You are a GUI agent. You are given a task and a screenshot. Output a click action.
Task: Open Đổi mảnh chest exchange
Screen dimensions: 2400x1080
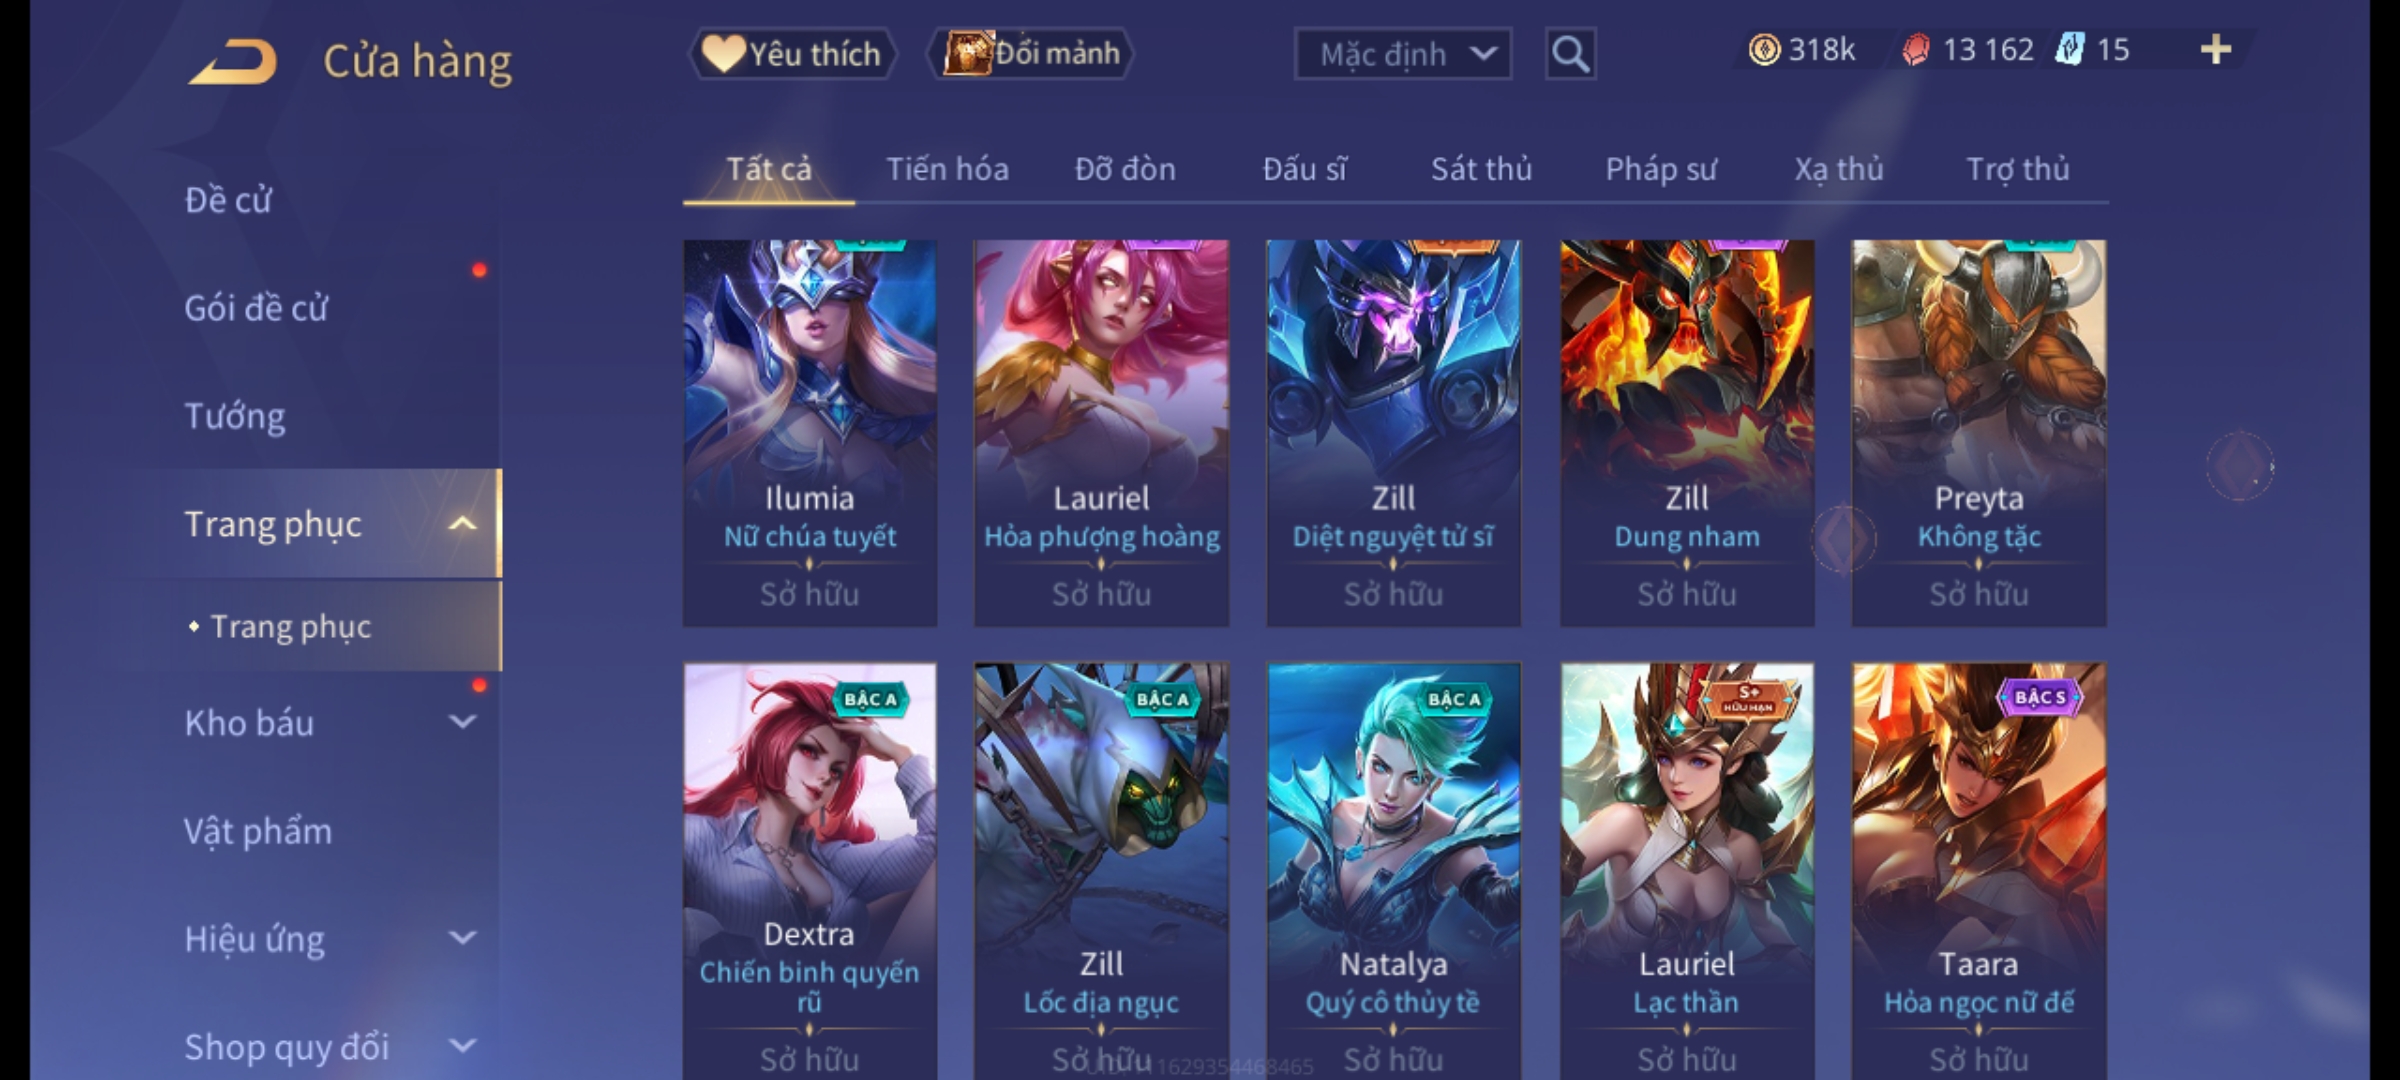tap(1031, 54)
